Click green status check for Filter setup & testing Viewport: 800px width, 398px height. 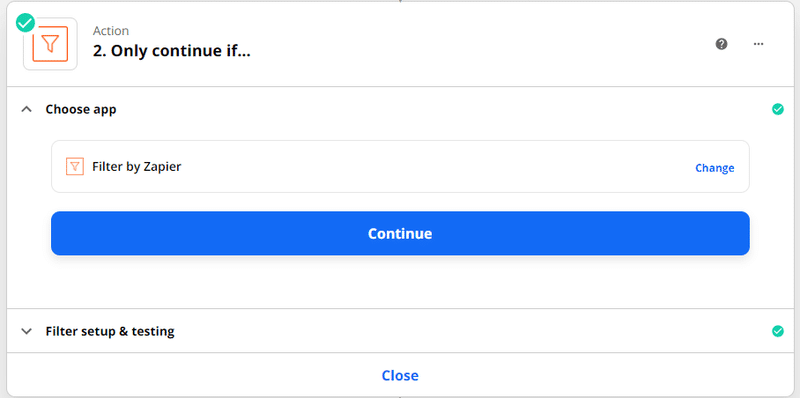[778, 331]
